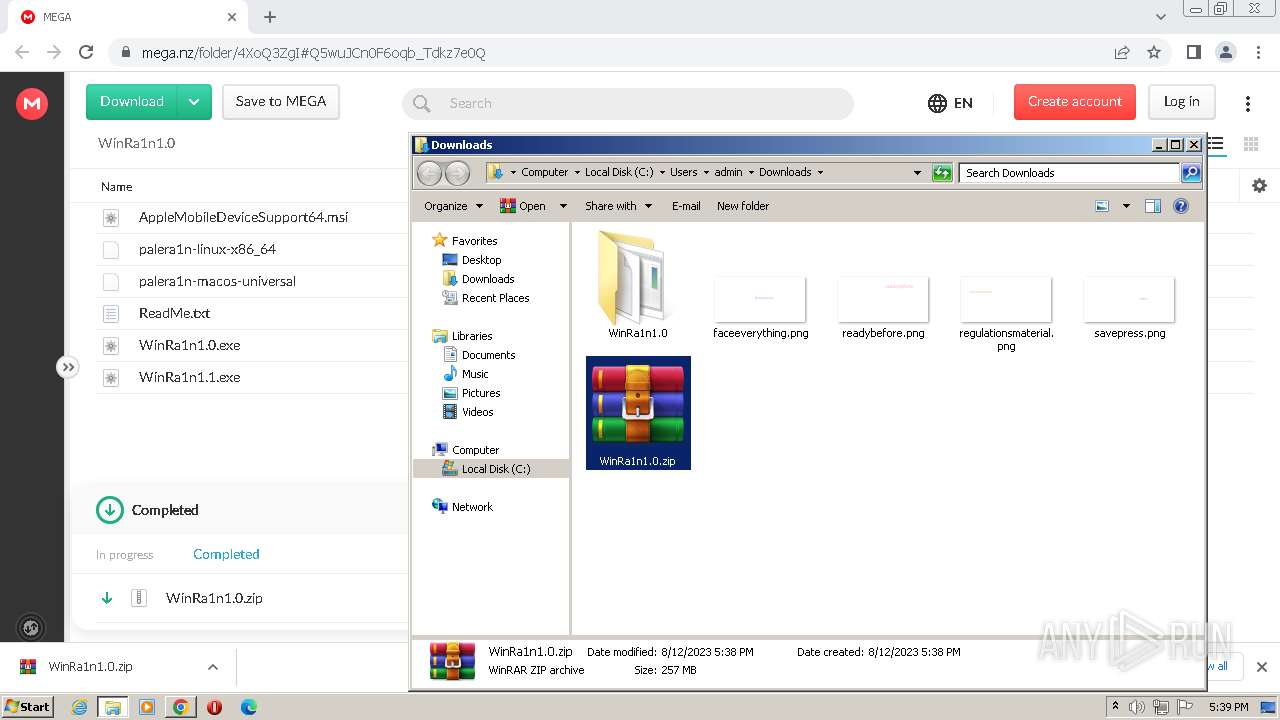The width and height of the screenshot is (1280, 720).
Task: Click New folder in the Explorer toolbar
Action: click(x=743, y=206)
